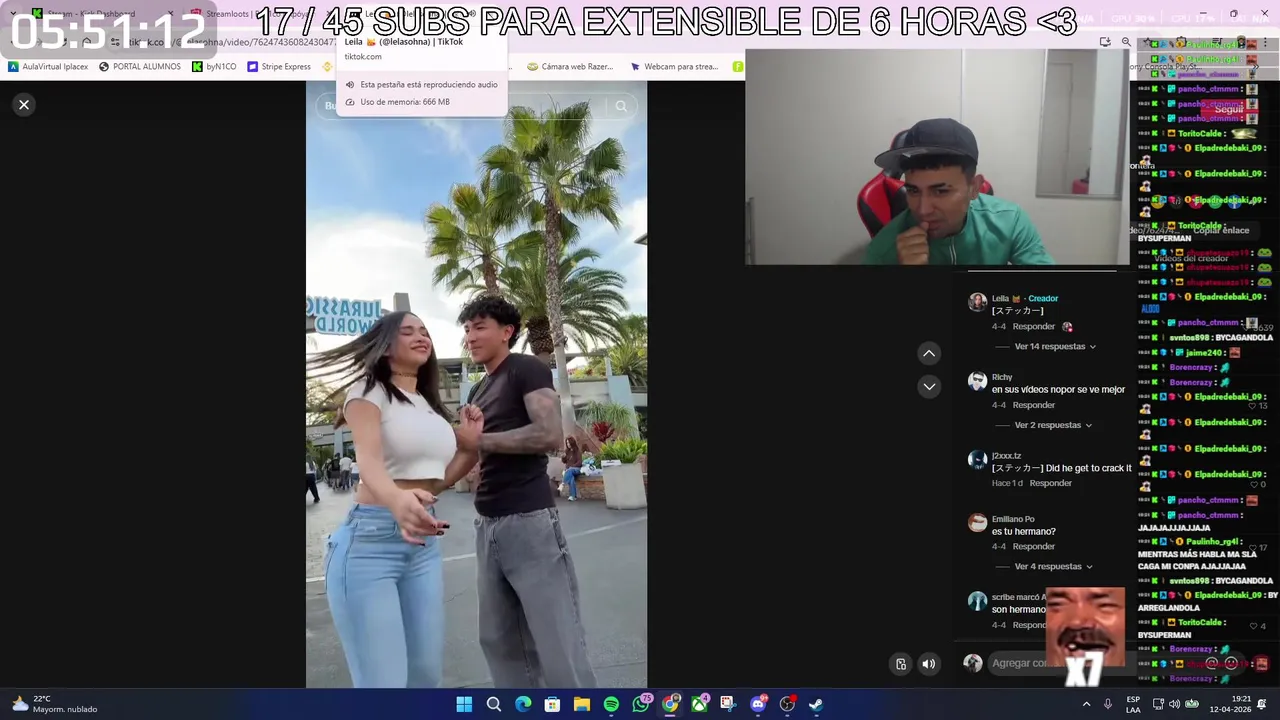
Task: Open the 'AulaVirtual Iplacex' bookmark
Action: [x=48, y=67]
